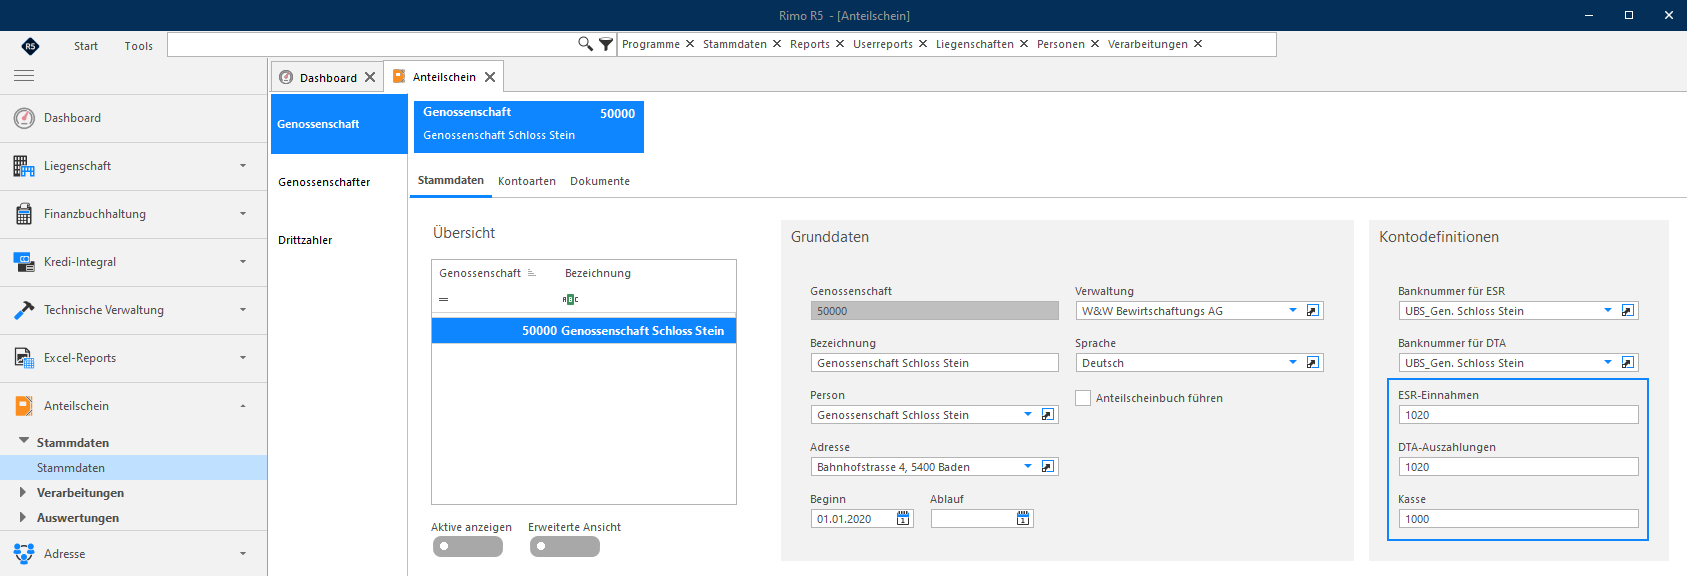Open linked record icon next to Adresse field
Image resolution: width=1687 pixels, height=576 pixels.
[1048, 466]
